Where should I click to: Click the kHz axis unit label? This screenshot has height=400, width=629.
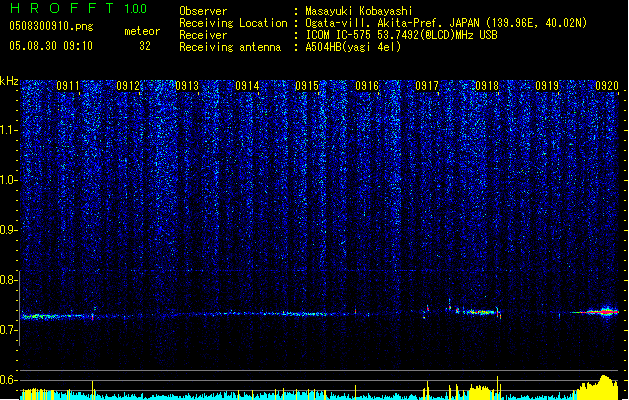point(9,81)
